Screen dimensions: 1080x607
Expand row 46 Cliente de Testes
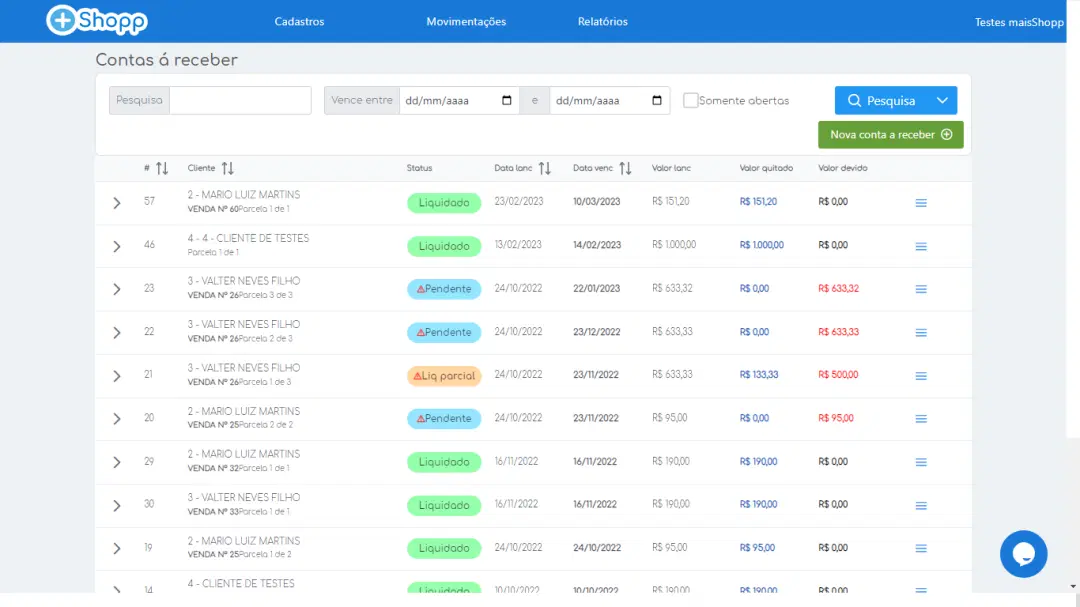(117, 246)
